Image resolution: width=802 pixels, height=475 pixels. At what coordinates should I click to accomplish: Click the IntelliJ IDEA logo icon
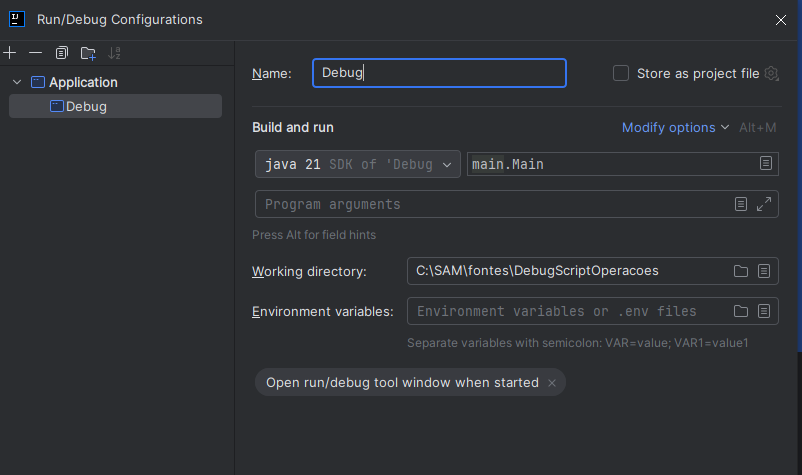(x=17, y=19)
